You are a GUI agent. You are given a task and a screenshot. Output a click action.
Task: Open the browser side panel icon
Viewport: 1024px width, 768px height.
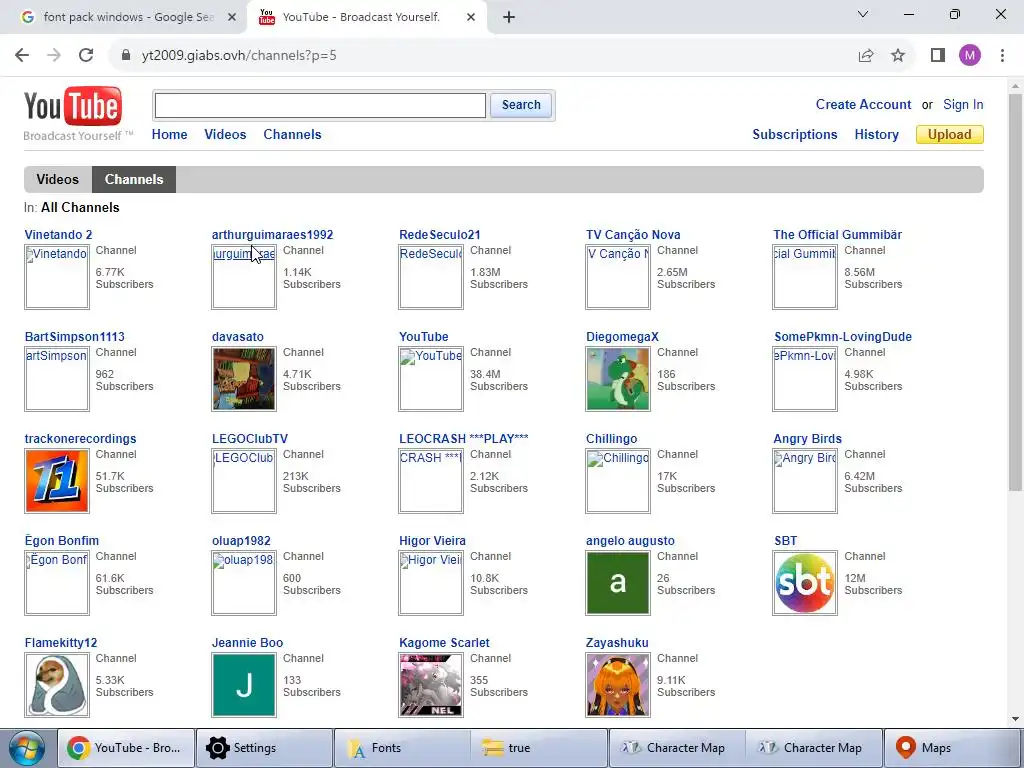(x=938, y=56)
